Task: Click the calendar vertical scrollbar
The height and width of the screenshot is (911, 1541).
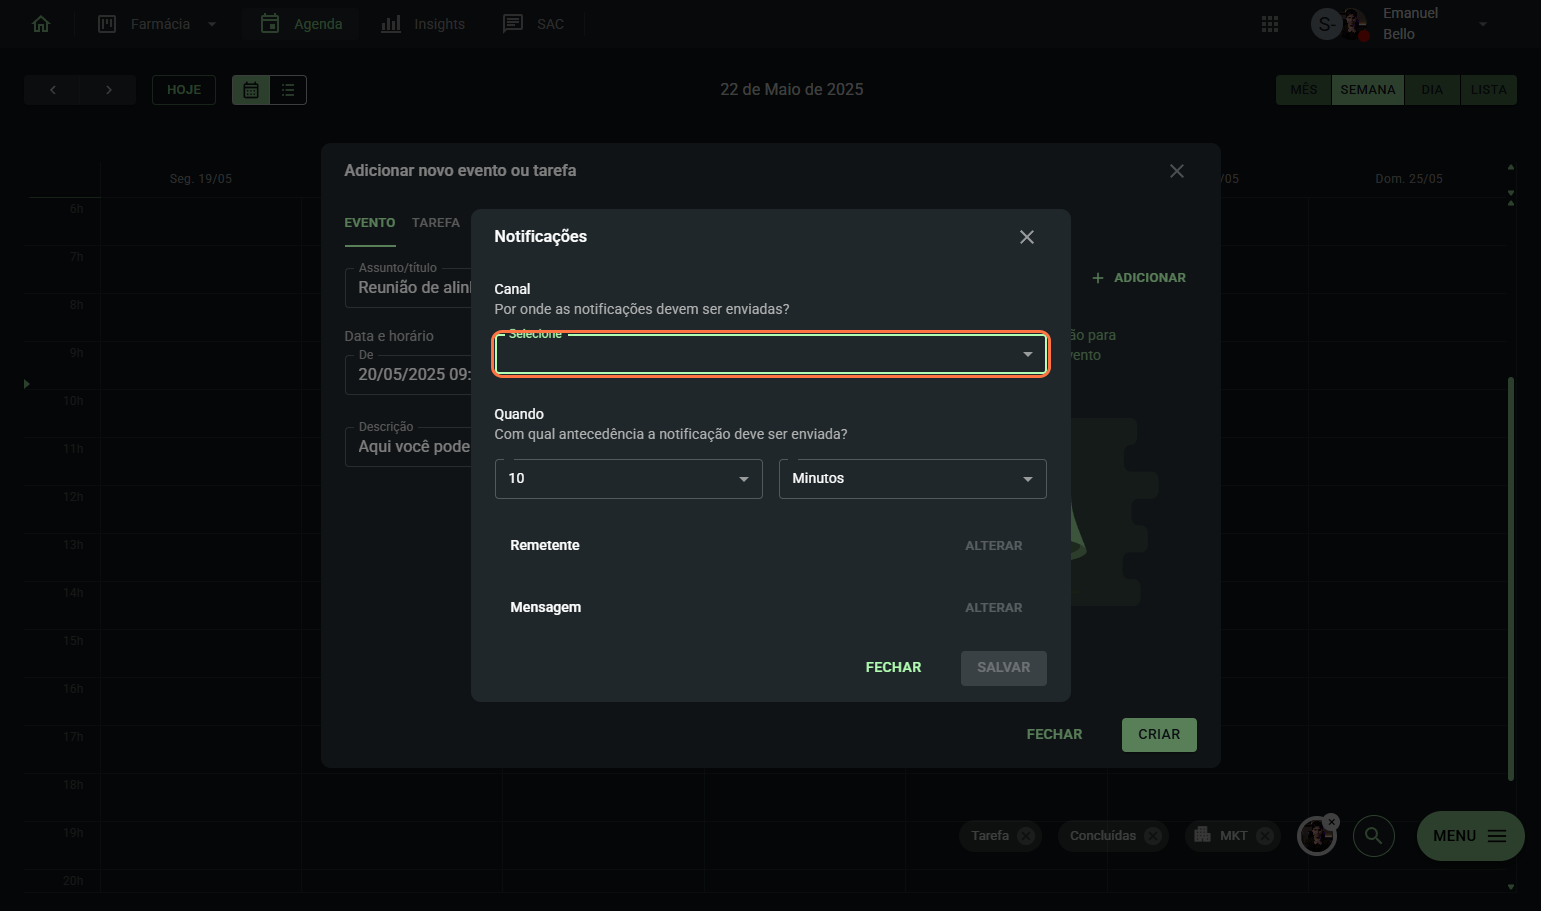Action: [x=1510, y=578]
